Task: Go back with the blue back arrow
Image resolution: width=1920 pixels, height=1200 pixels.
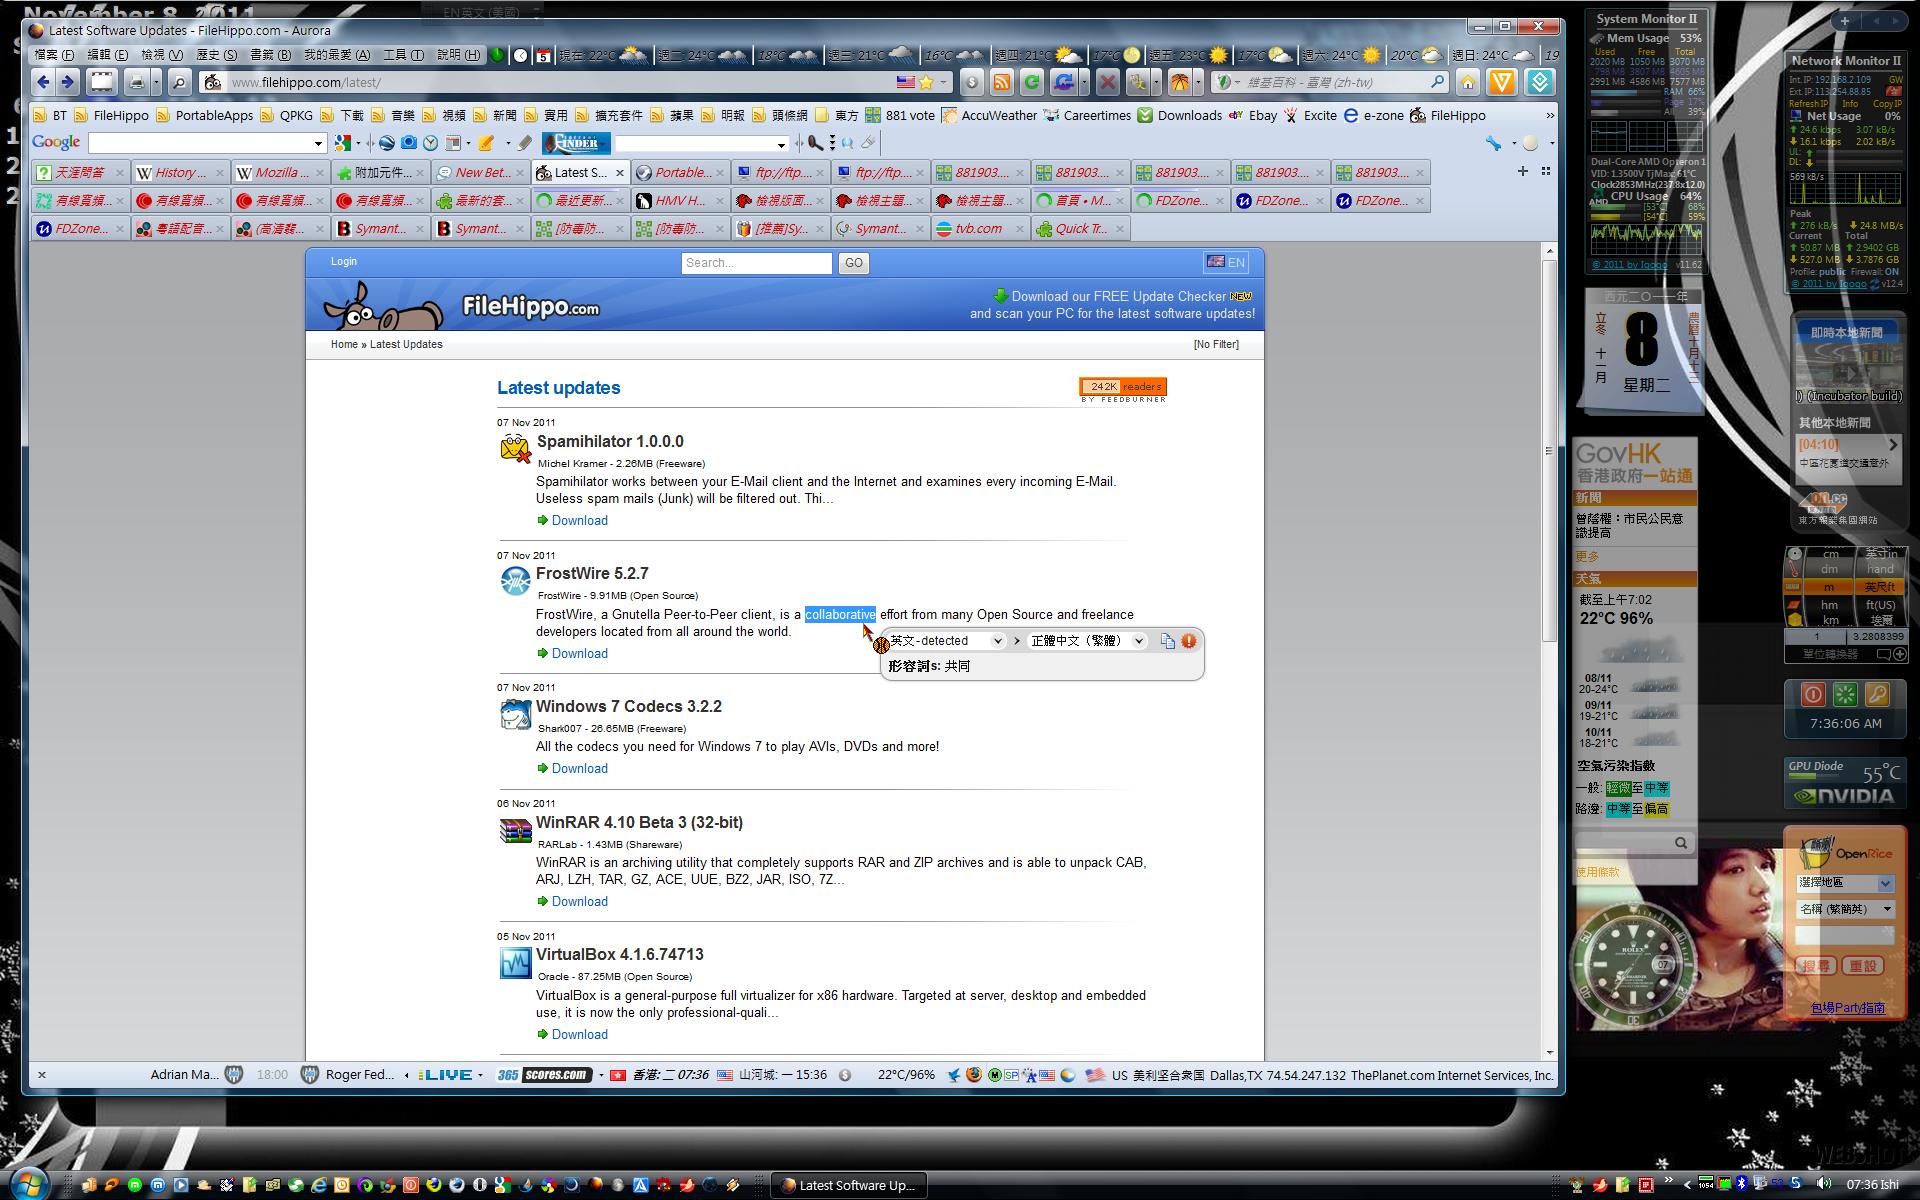Action: (x=42, y=82)
